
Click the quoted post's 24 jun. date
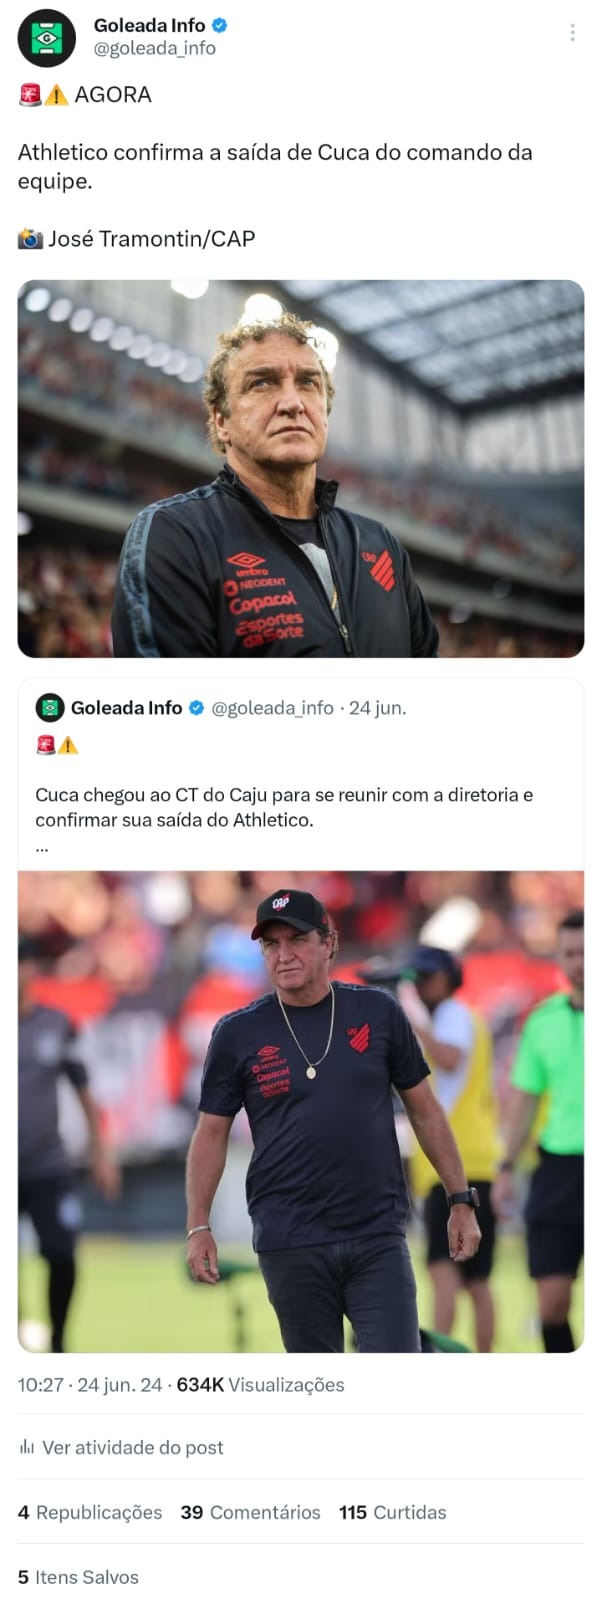377,708
